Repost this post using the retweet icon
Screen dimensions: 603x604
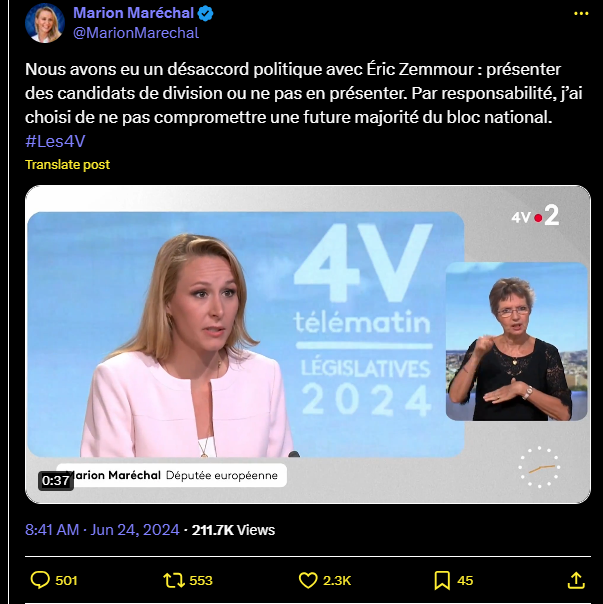(x=172, y=580)
